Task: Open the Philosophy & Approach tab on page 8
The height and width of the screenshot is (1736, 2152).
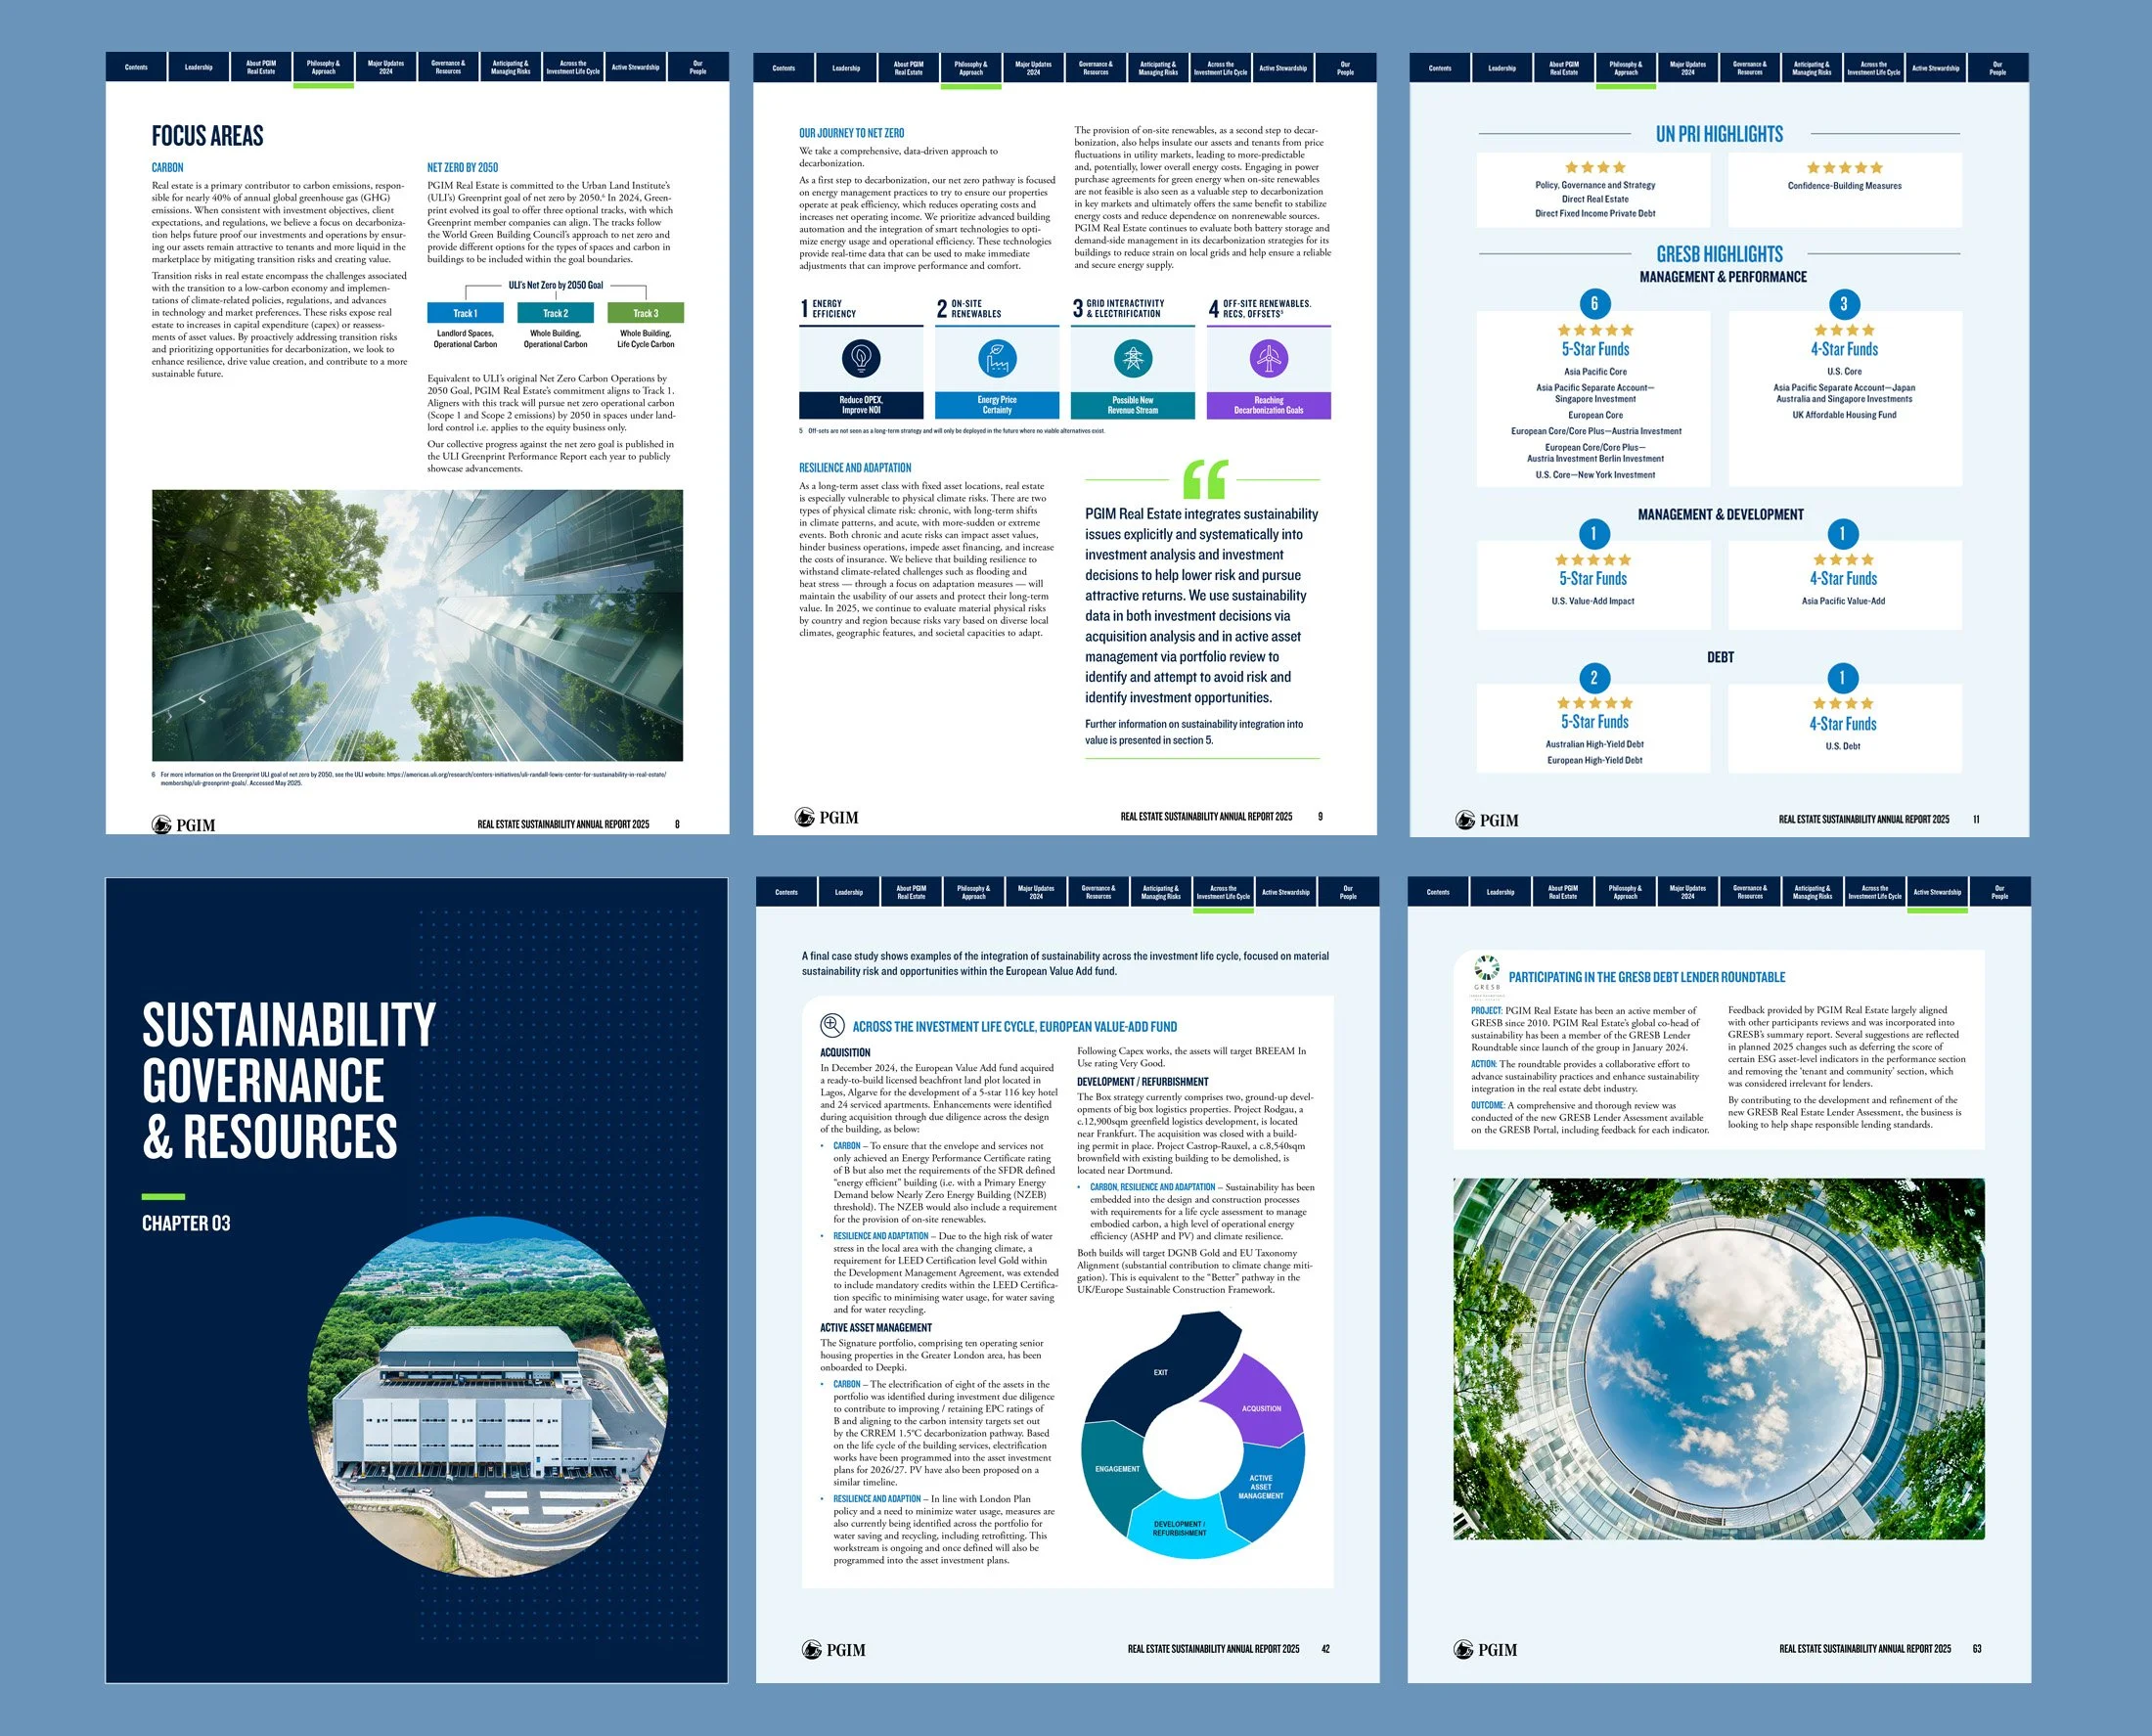Action: (x=323, y=68)
